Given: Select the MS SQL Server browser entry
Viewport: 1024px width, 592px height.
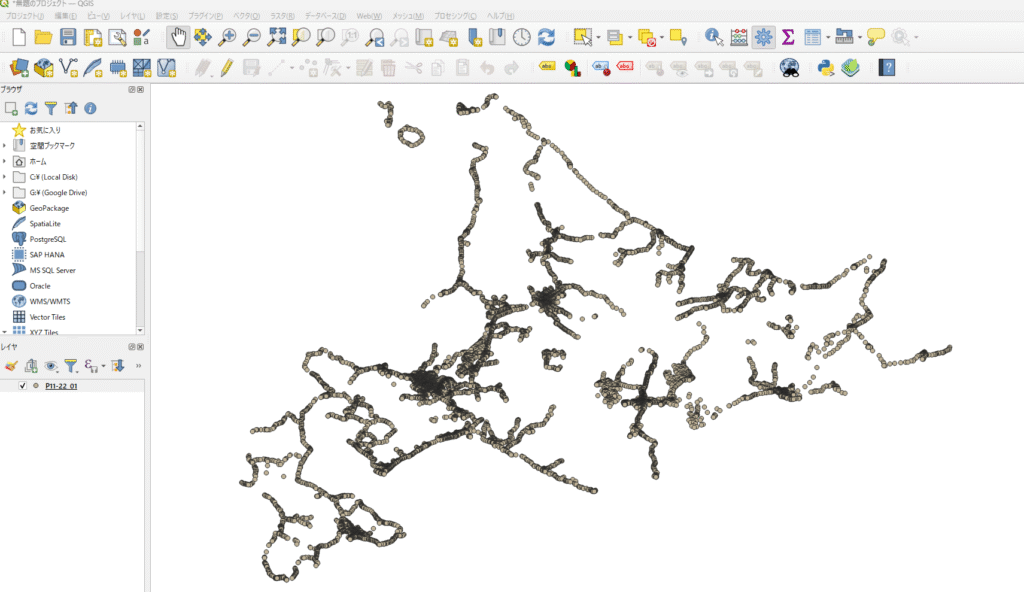Looking at the screenshot, I should pyautogui.click(x=52, y=270).
